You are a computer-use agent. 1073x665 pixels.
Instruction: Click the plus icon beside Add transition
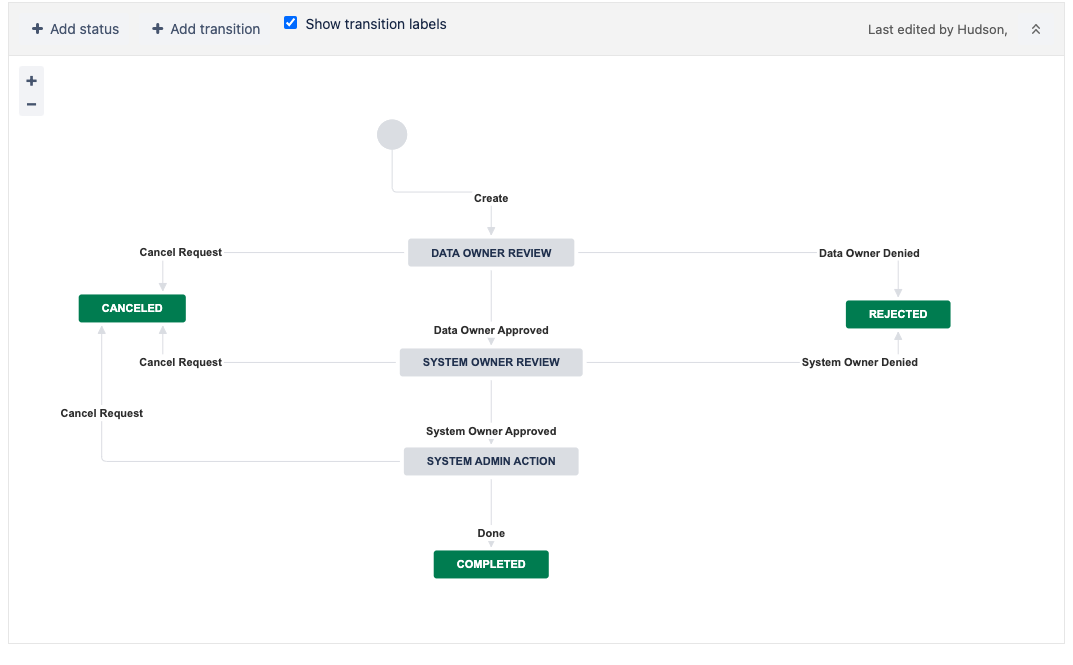[159, 29]
